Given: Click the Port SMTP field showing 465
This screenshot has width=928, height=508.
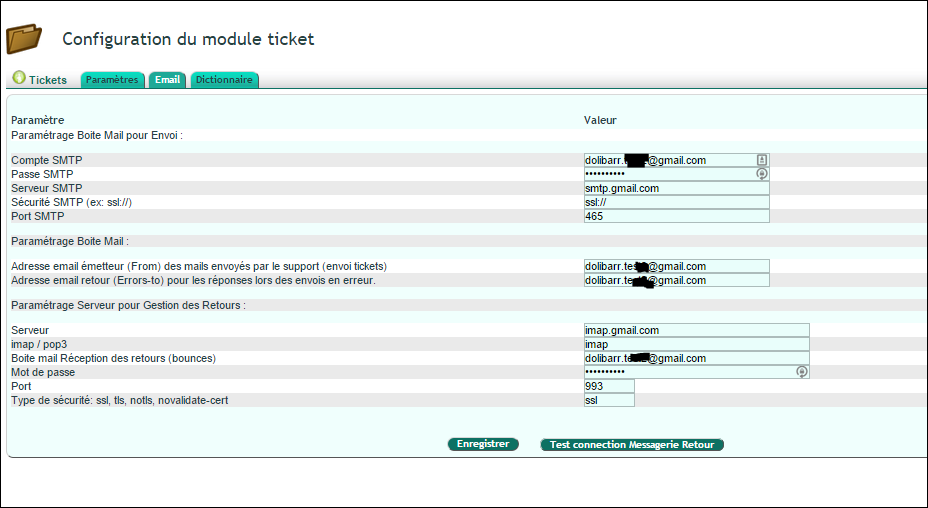Looking at the screenshot, I should pyautogui.click(x=676, y=217).
